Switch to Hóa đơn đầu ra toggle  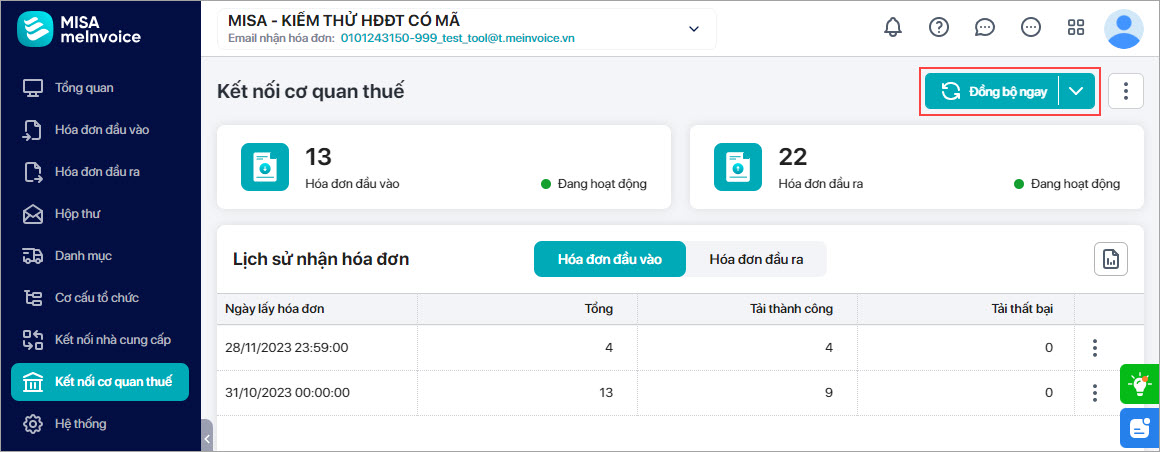[x=756, y=259]
